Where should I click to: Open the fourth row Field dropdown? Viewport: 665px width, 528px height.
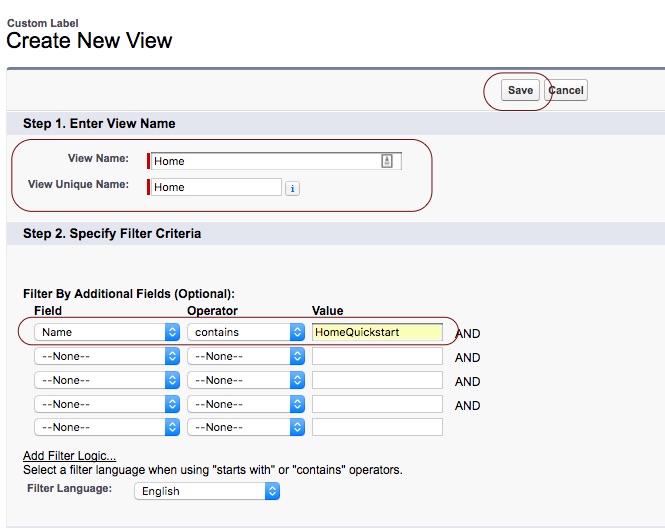point(107,404)
